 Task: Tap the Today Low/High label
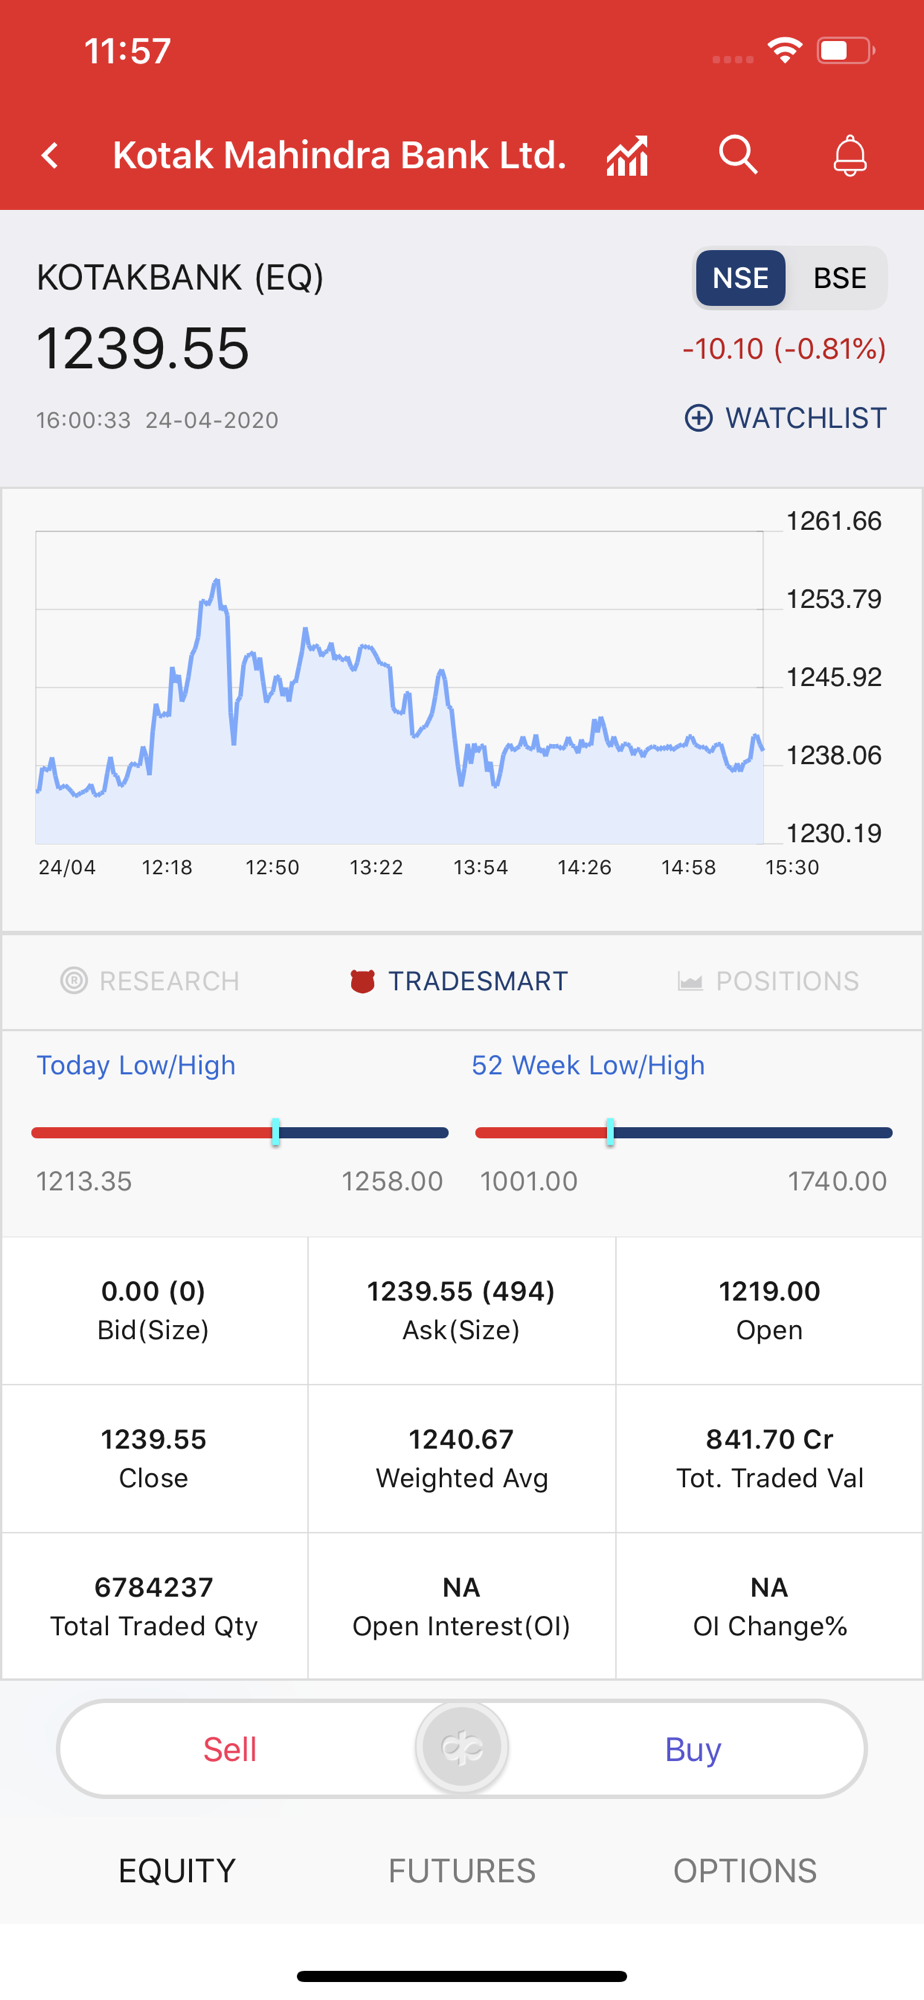tap(136, 1065)
